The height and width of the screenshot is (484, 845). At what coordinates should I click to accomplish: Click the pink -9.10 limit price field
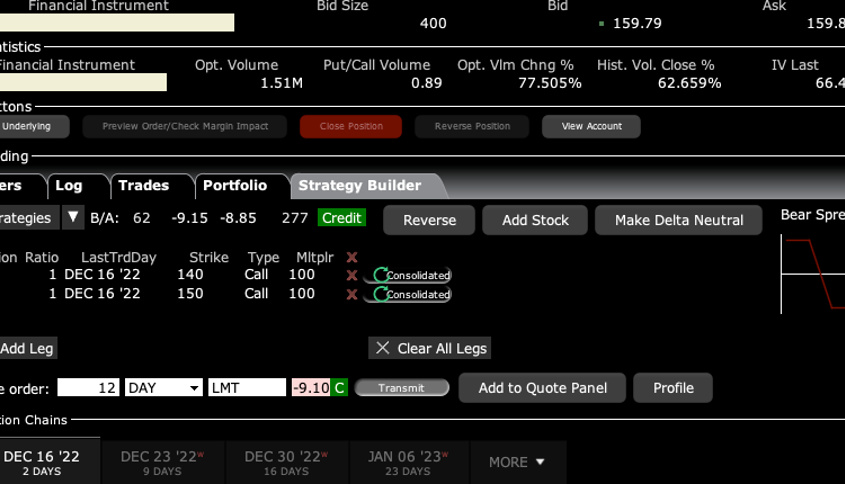tap(310, 388)
